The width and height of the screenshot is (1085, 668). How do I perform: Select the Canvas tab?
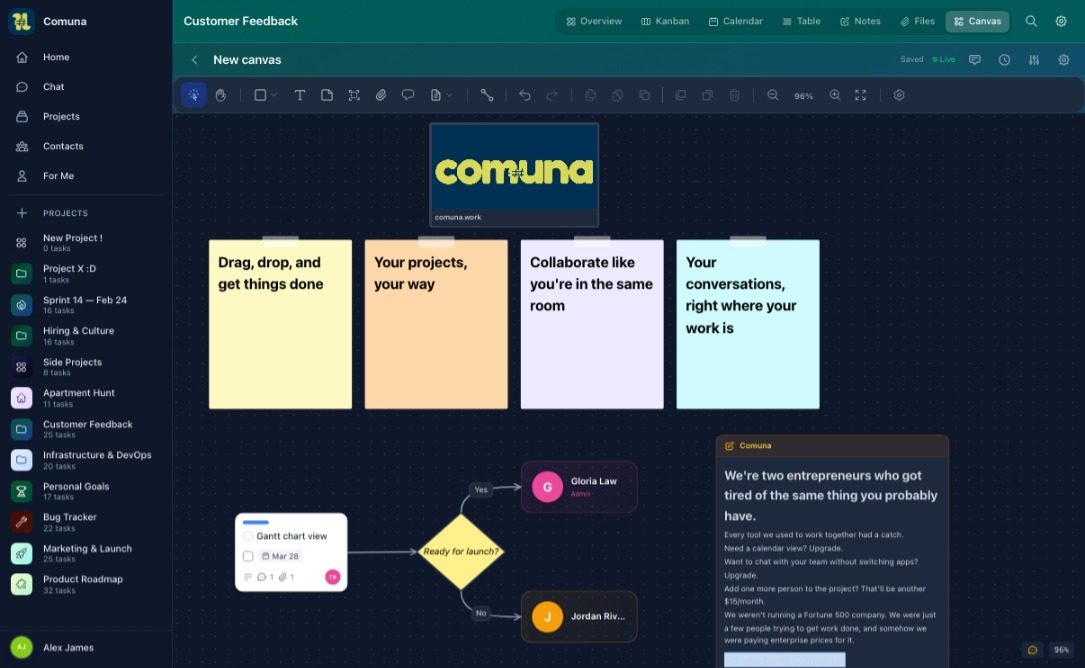tap(977, 21)
